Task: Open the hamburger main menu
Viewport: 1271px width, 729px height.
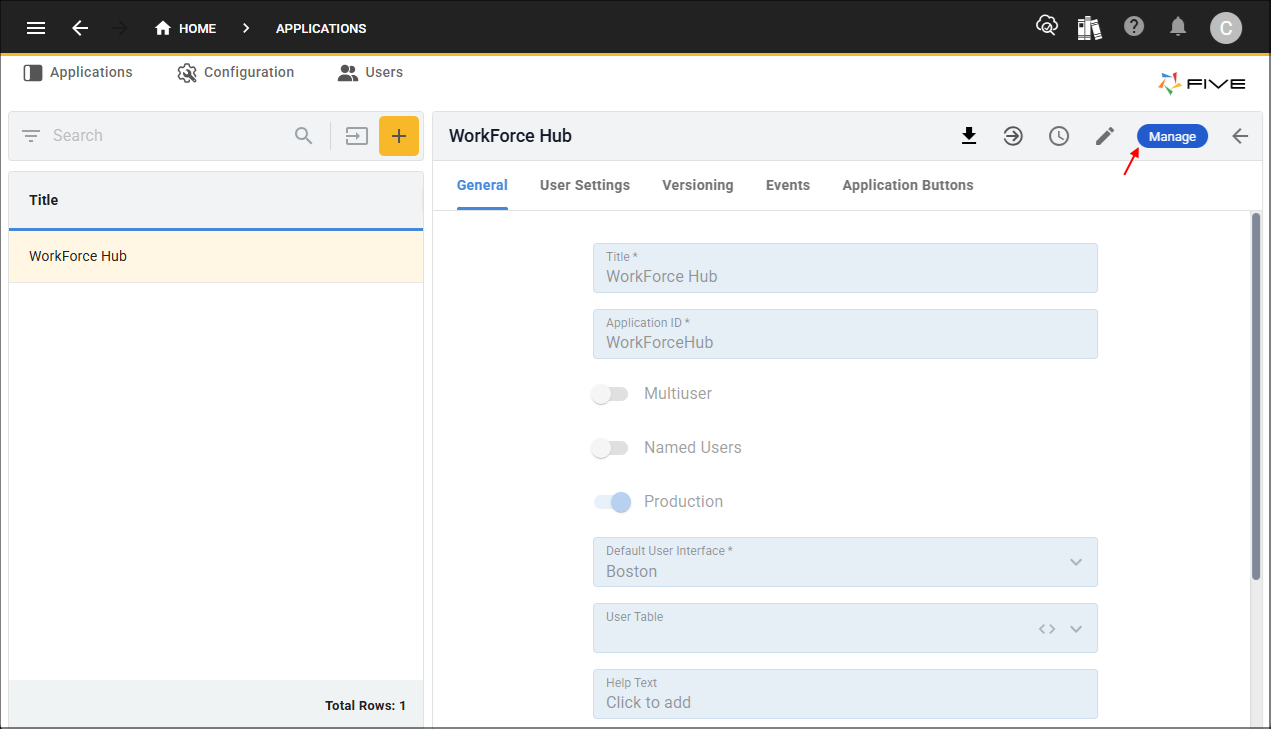Action: [x=36, y=28]
